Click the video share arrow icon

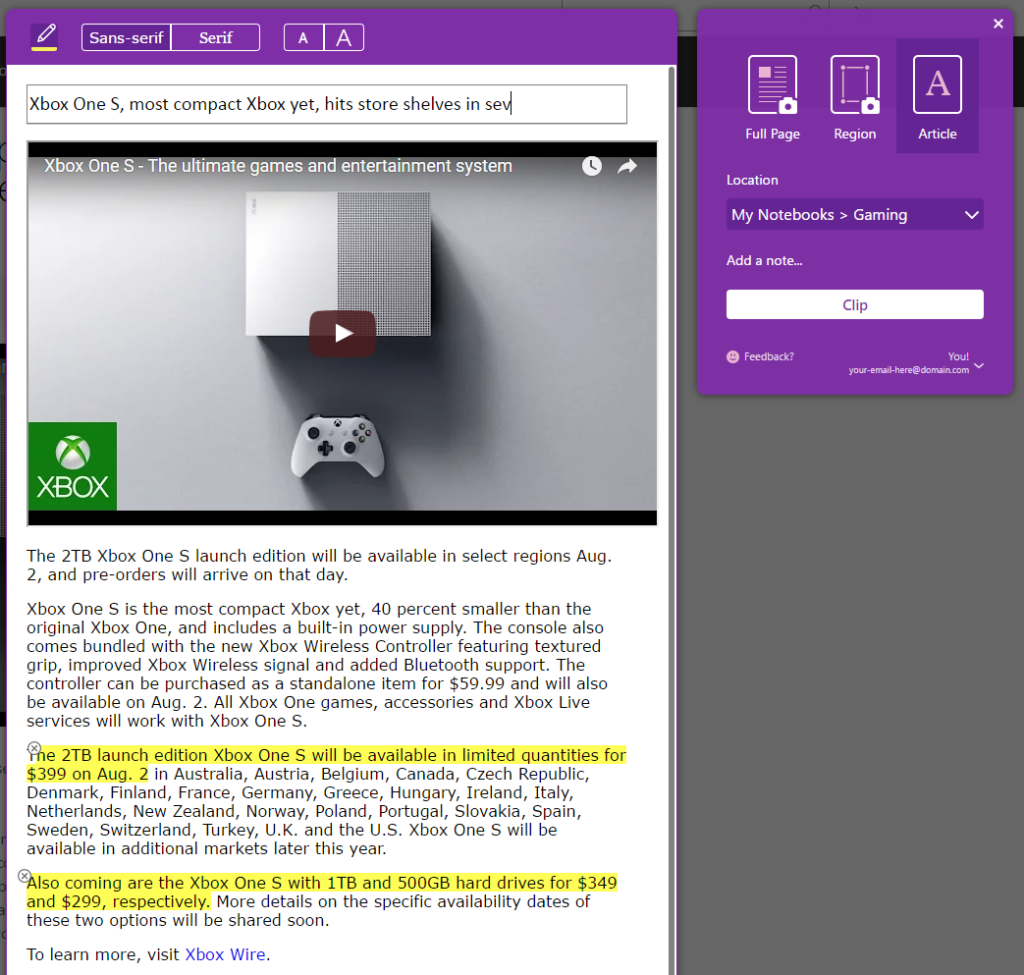coord(627,166)
